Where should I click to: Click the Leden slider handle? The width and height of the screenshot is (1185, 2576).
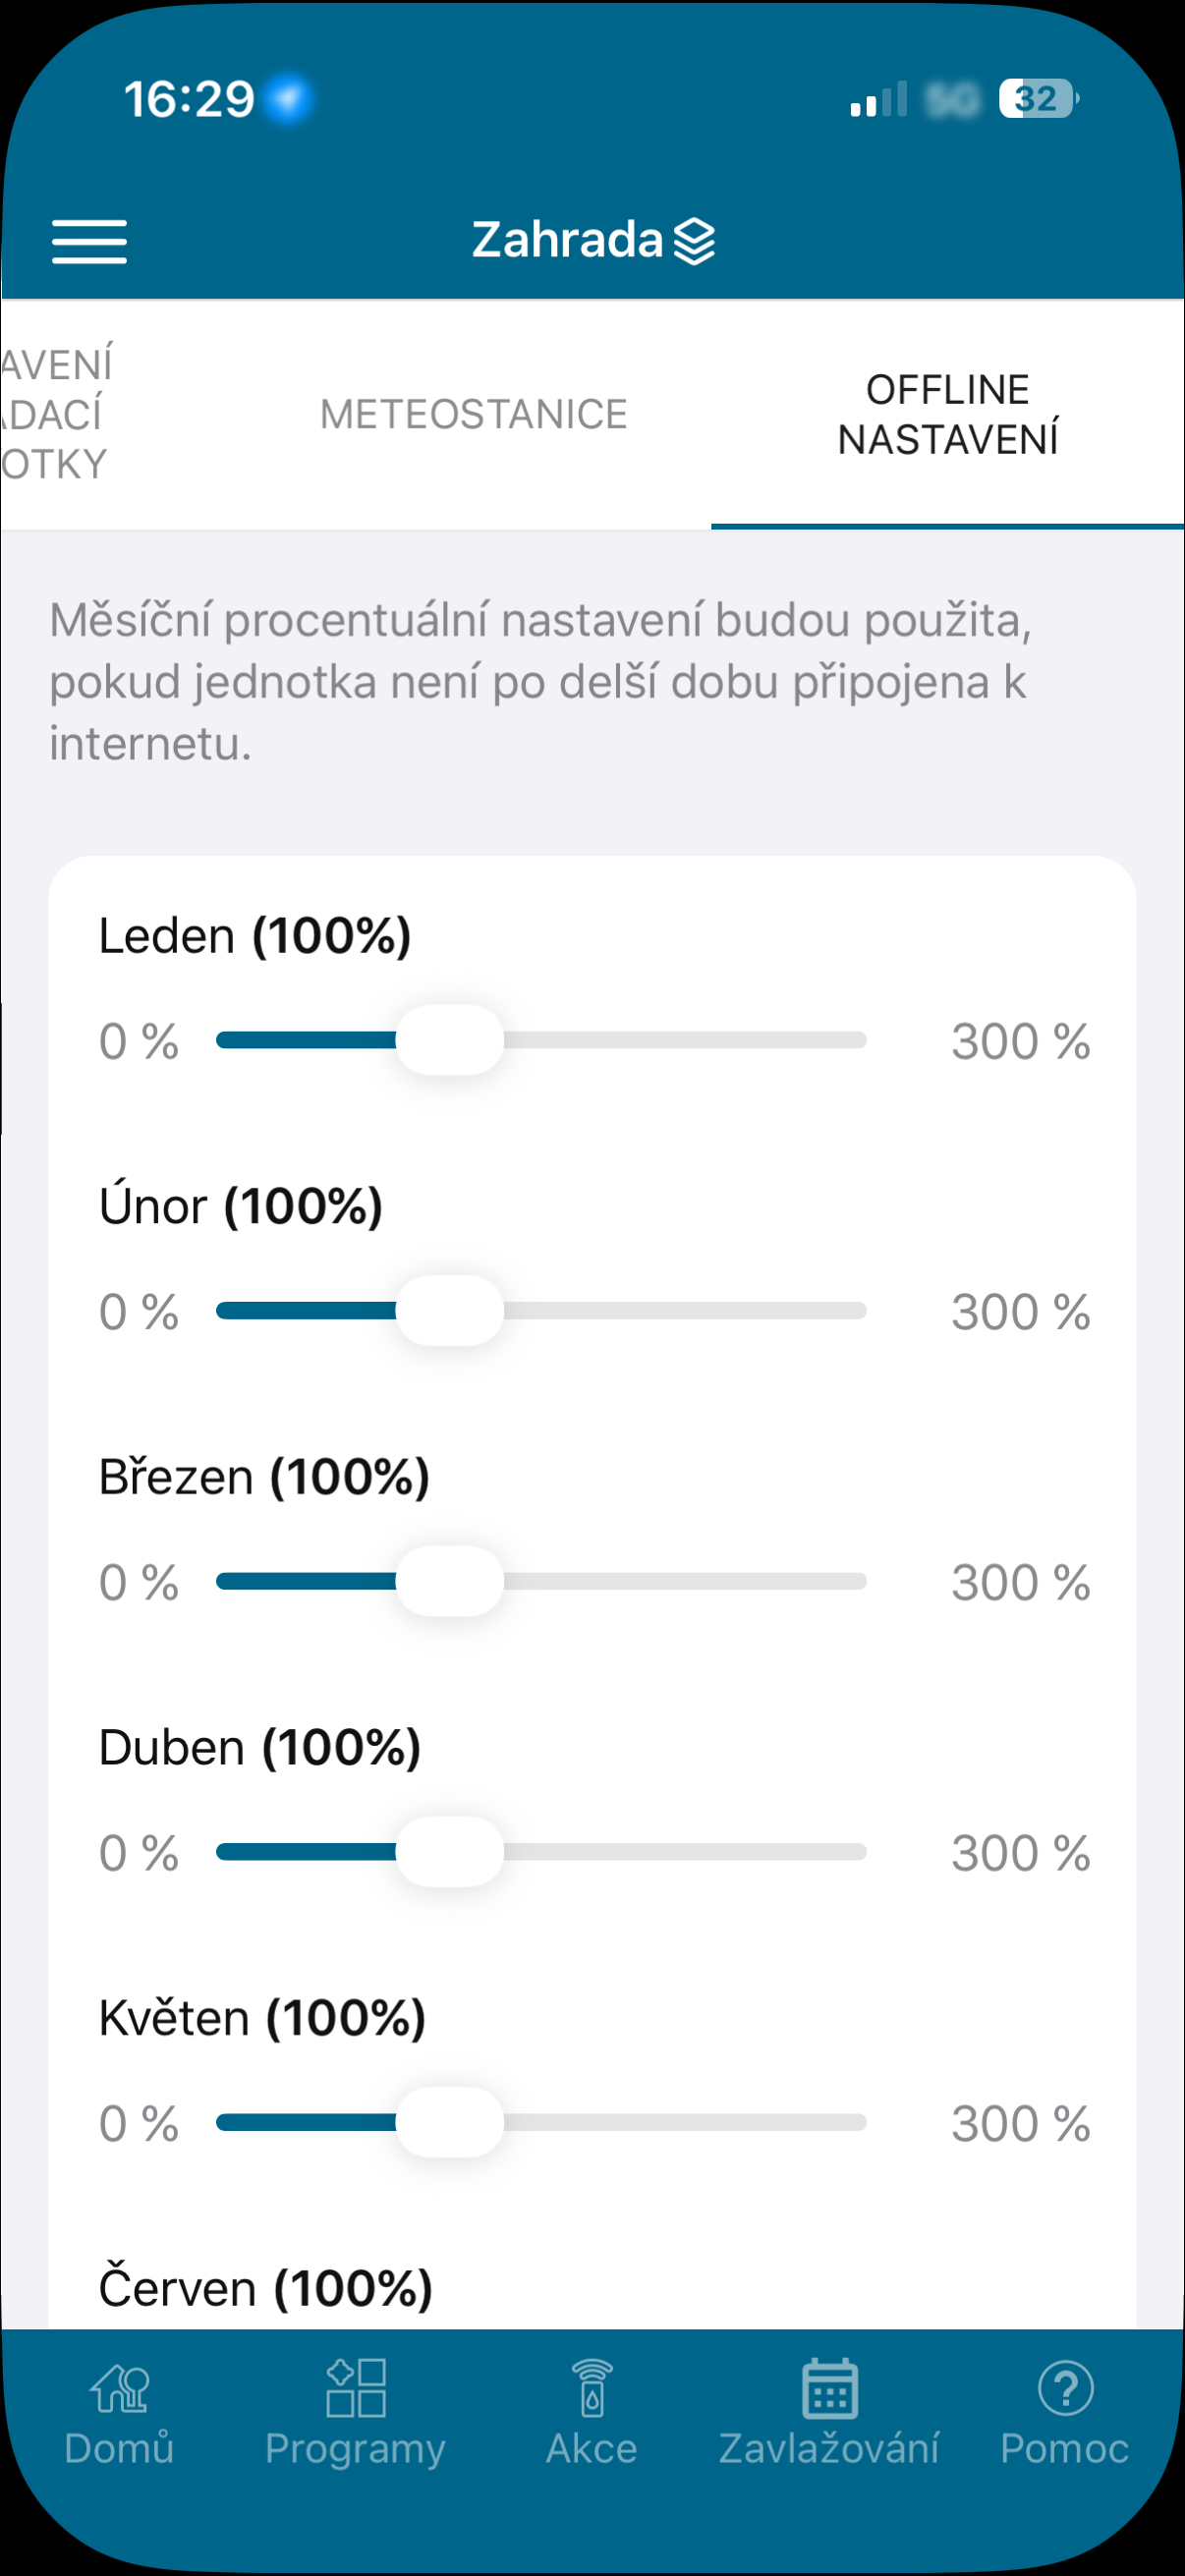point(449,1040)
